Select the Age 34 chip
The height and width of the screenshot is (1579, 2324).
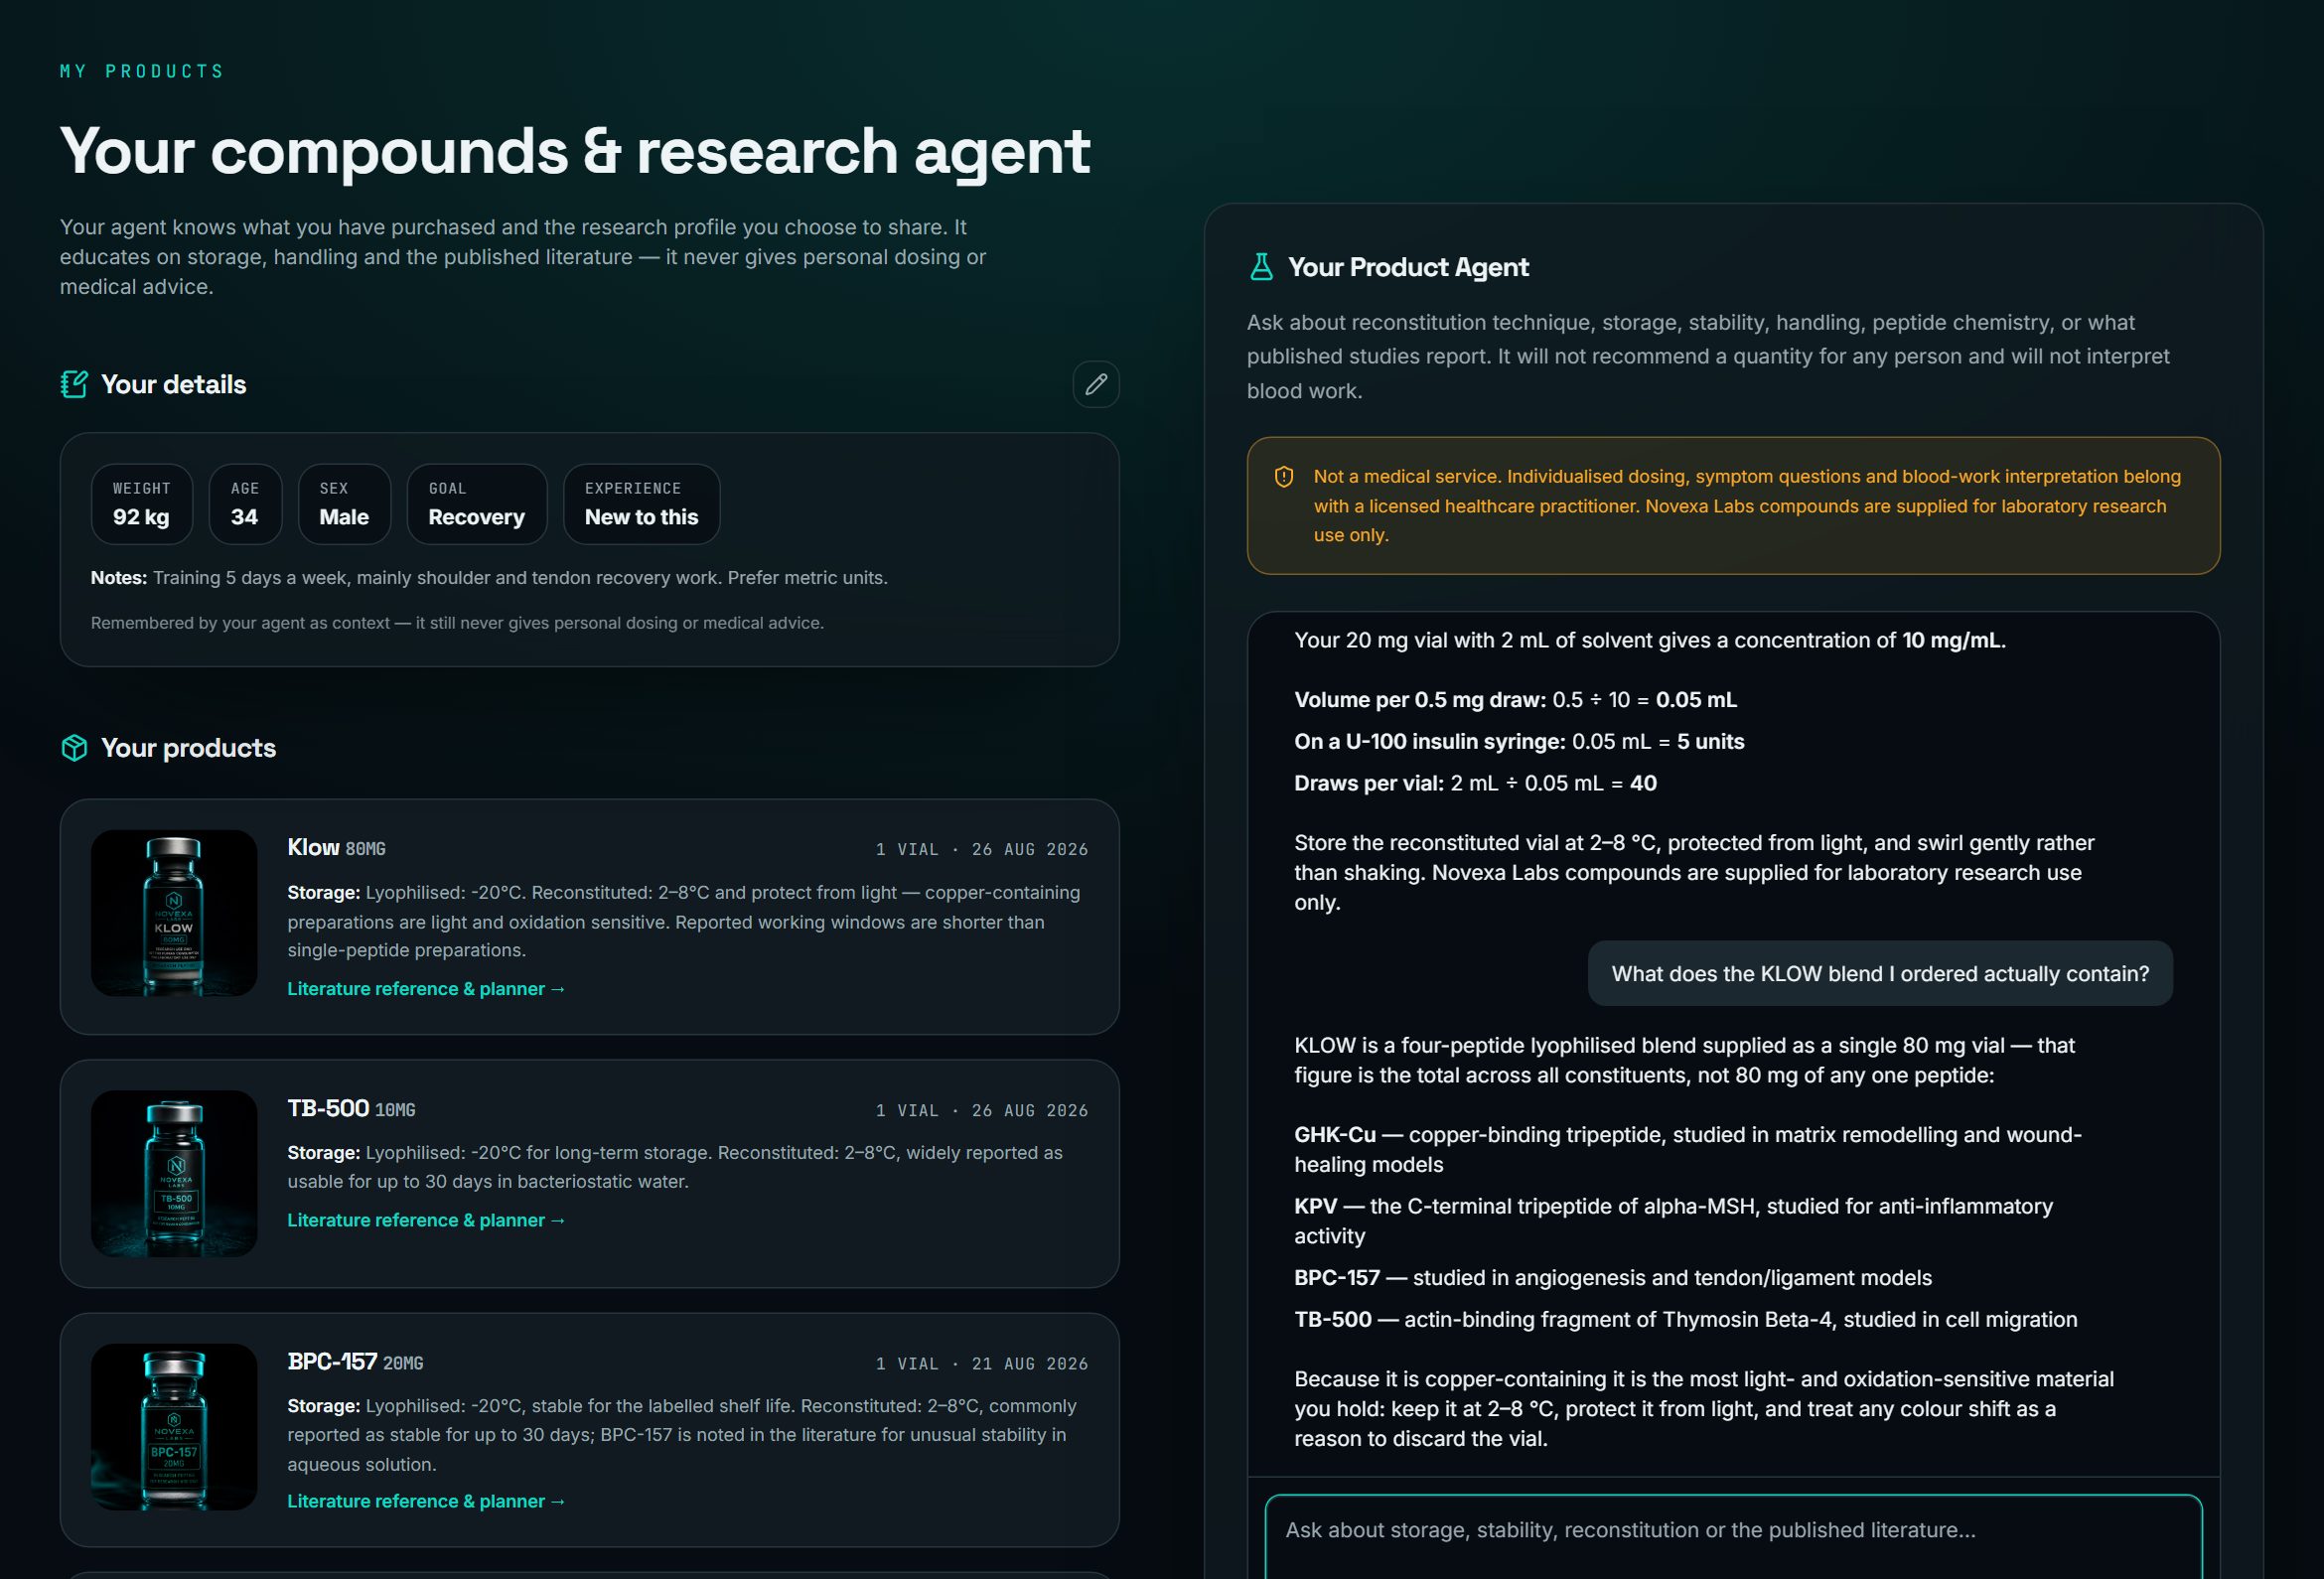click(x=245, y=504)
